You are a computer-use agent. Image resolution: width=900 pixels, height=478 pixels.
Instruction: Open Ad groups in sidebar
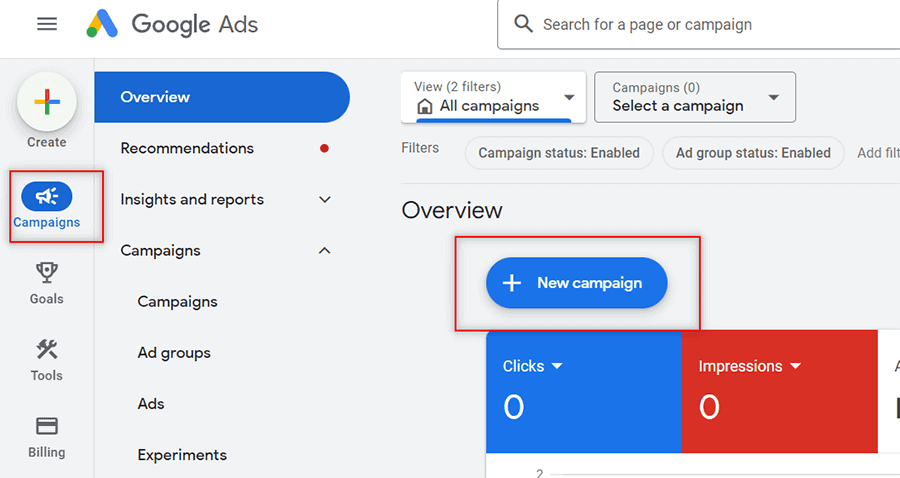click(x=174, y=353)
